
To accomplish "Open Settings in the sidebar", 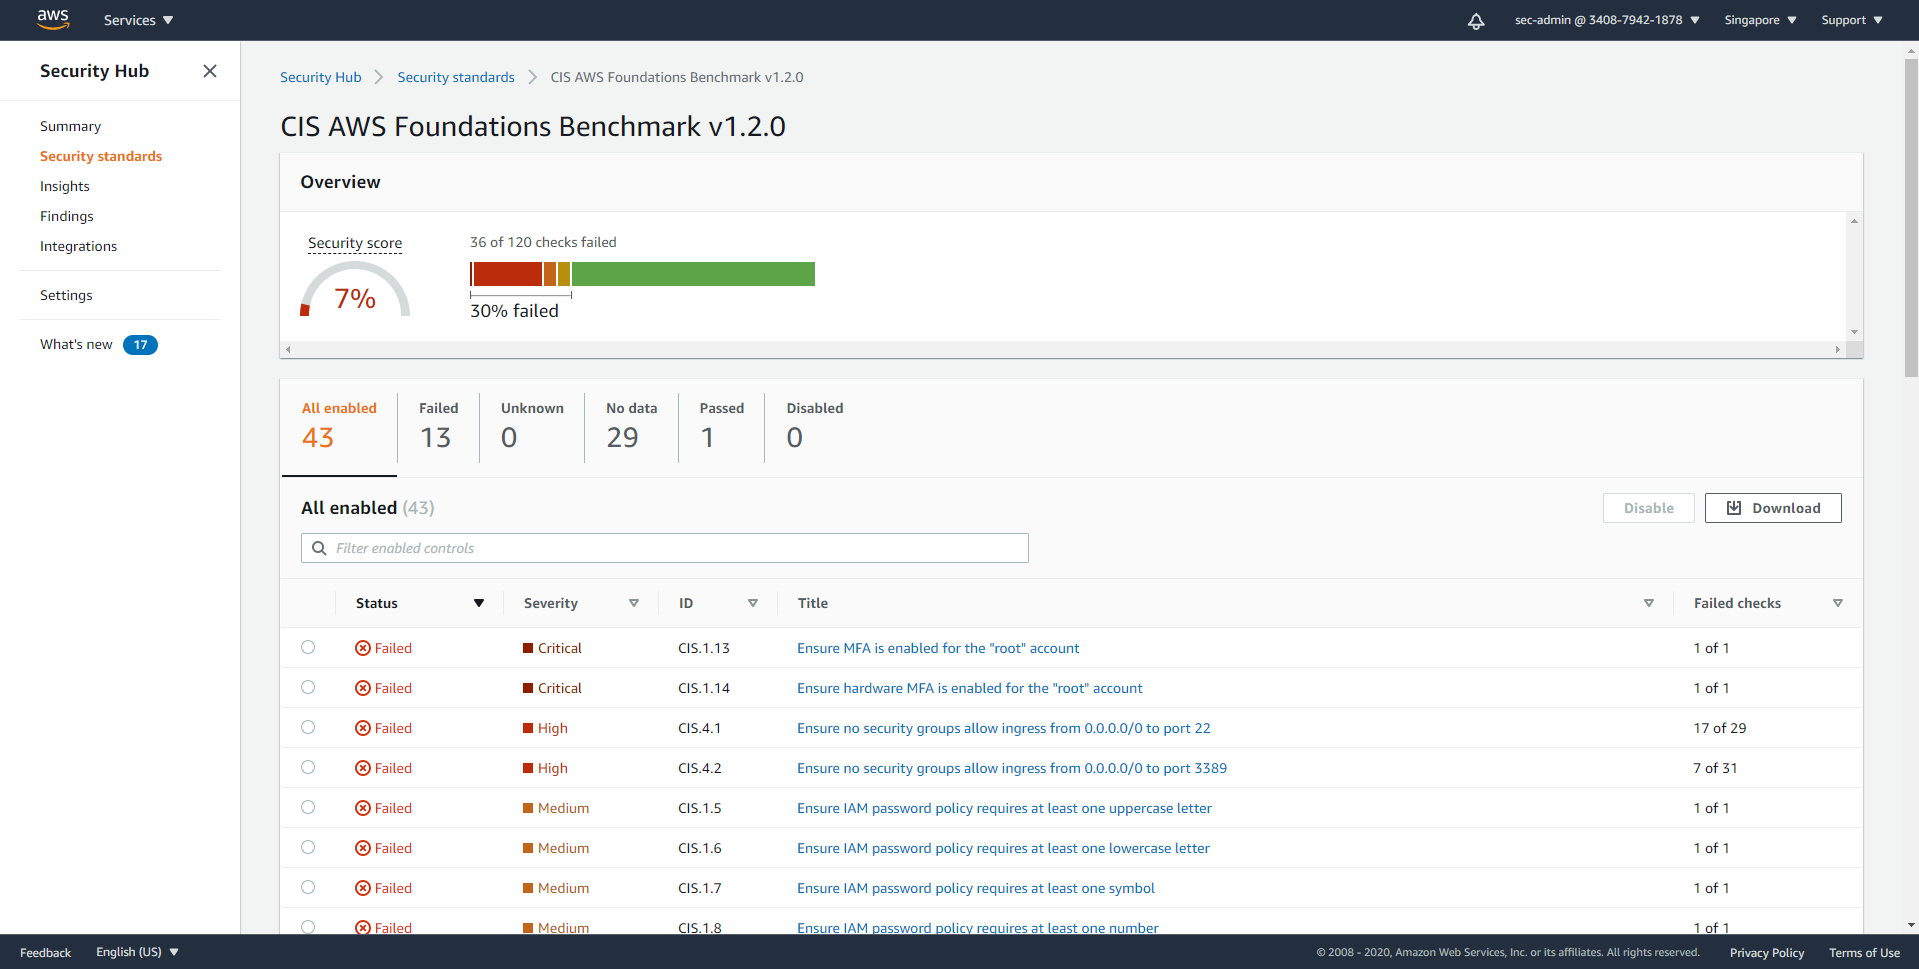I will click(66, 295).
